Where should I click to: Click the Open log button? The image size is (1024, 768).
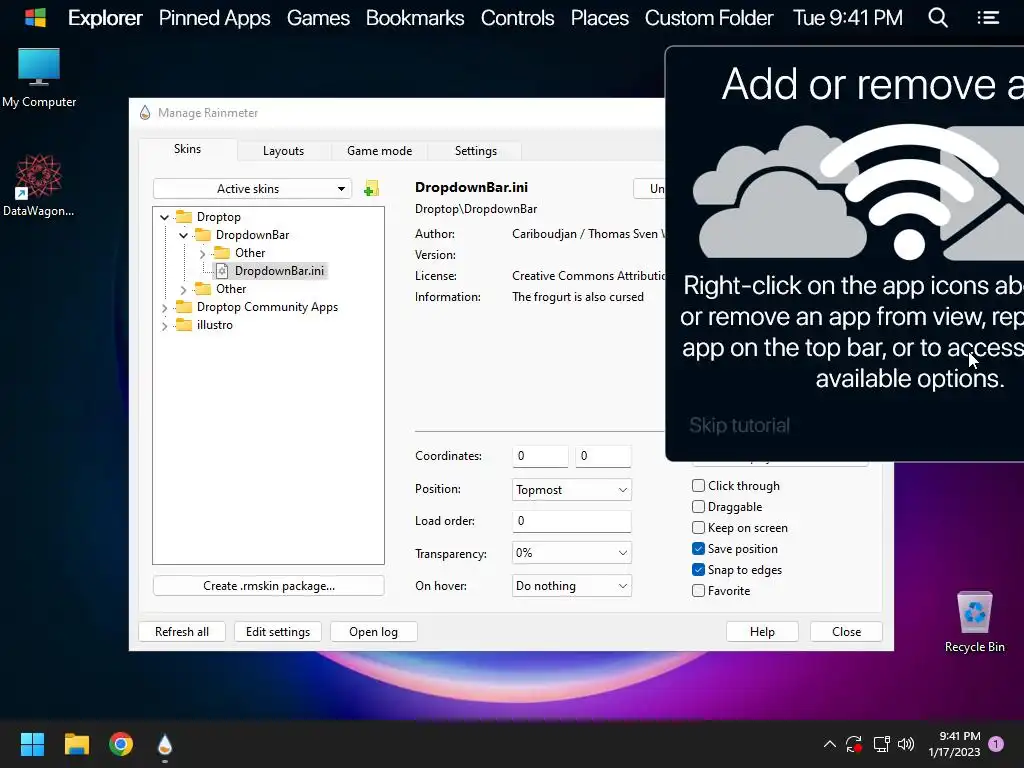click(x=373, y=632)
